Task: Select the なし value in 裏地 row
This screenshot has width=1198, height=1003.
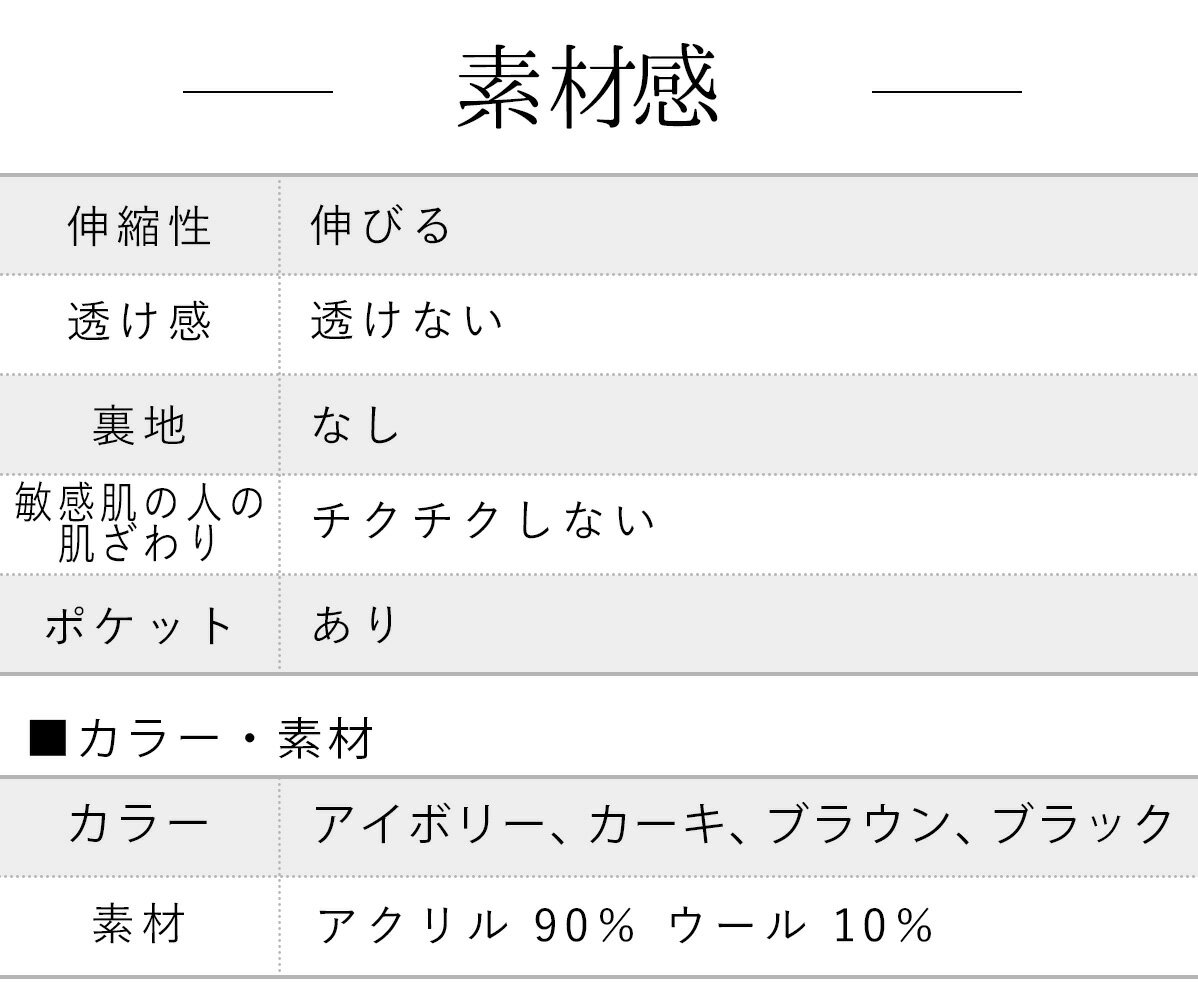Action: pos(356,425)
